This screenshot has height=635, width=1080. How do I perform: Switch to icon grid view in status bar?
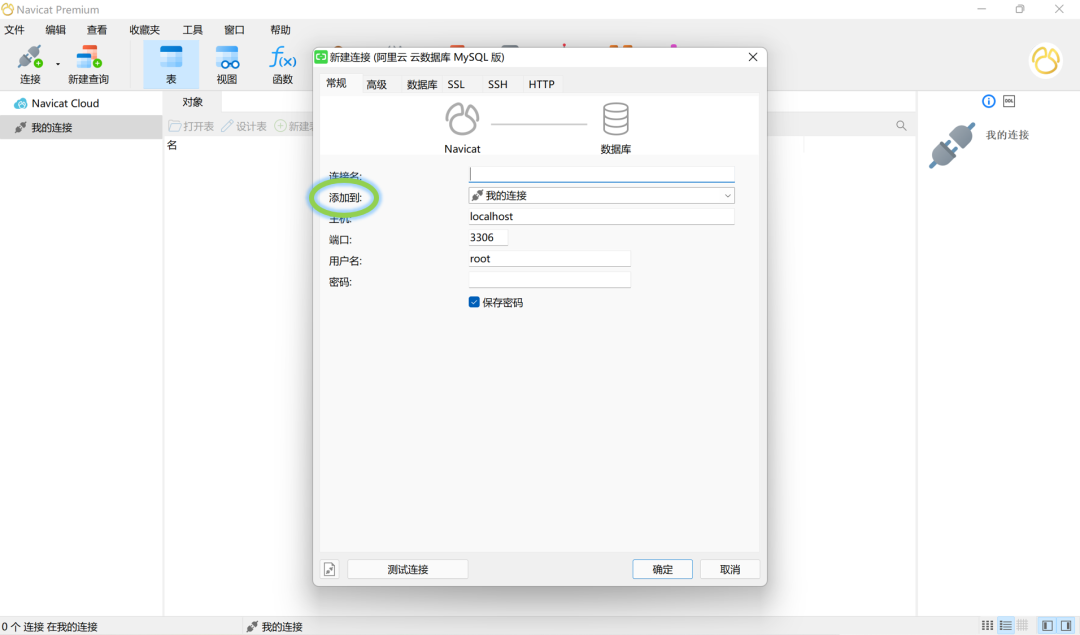click(987, 625)
